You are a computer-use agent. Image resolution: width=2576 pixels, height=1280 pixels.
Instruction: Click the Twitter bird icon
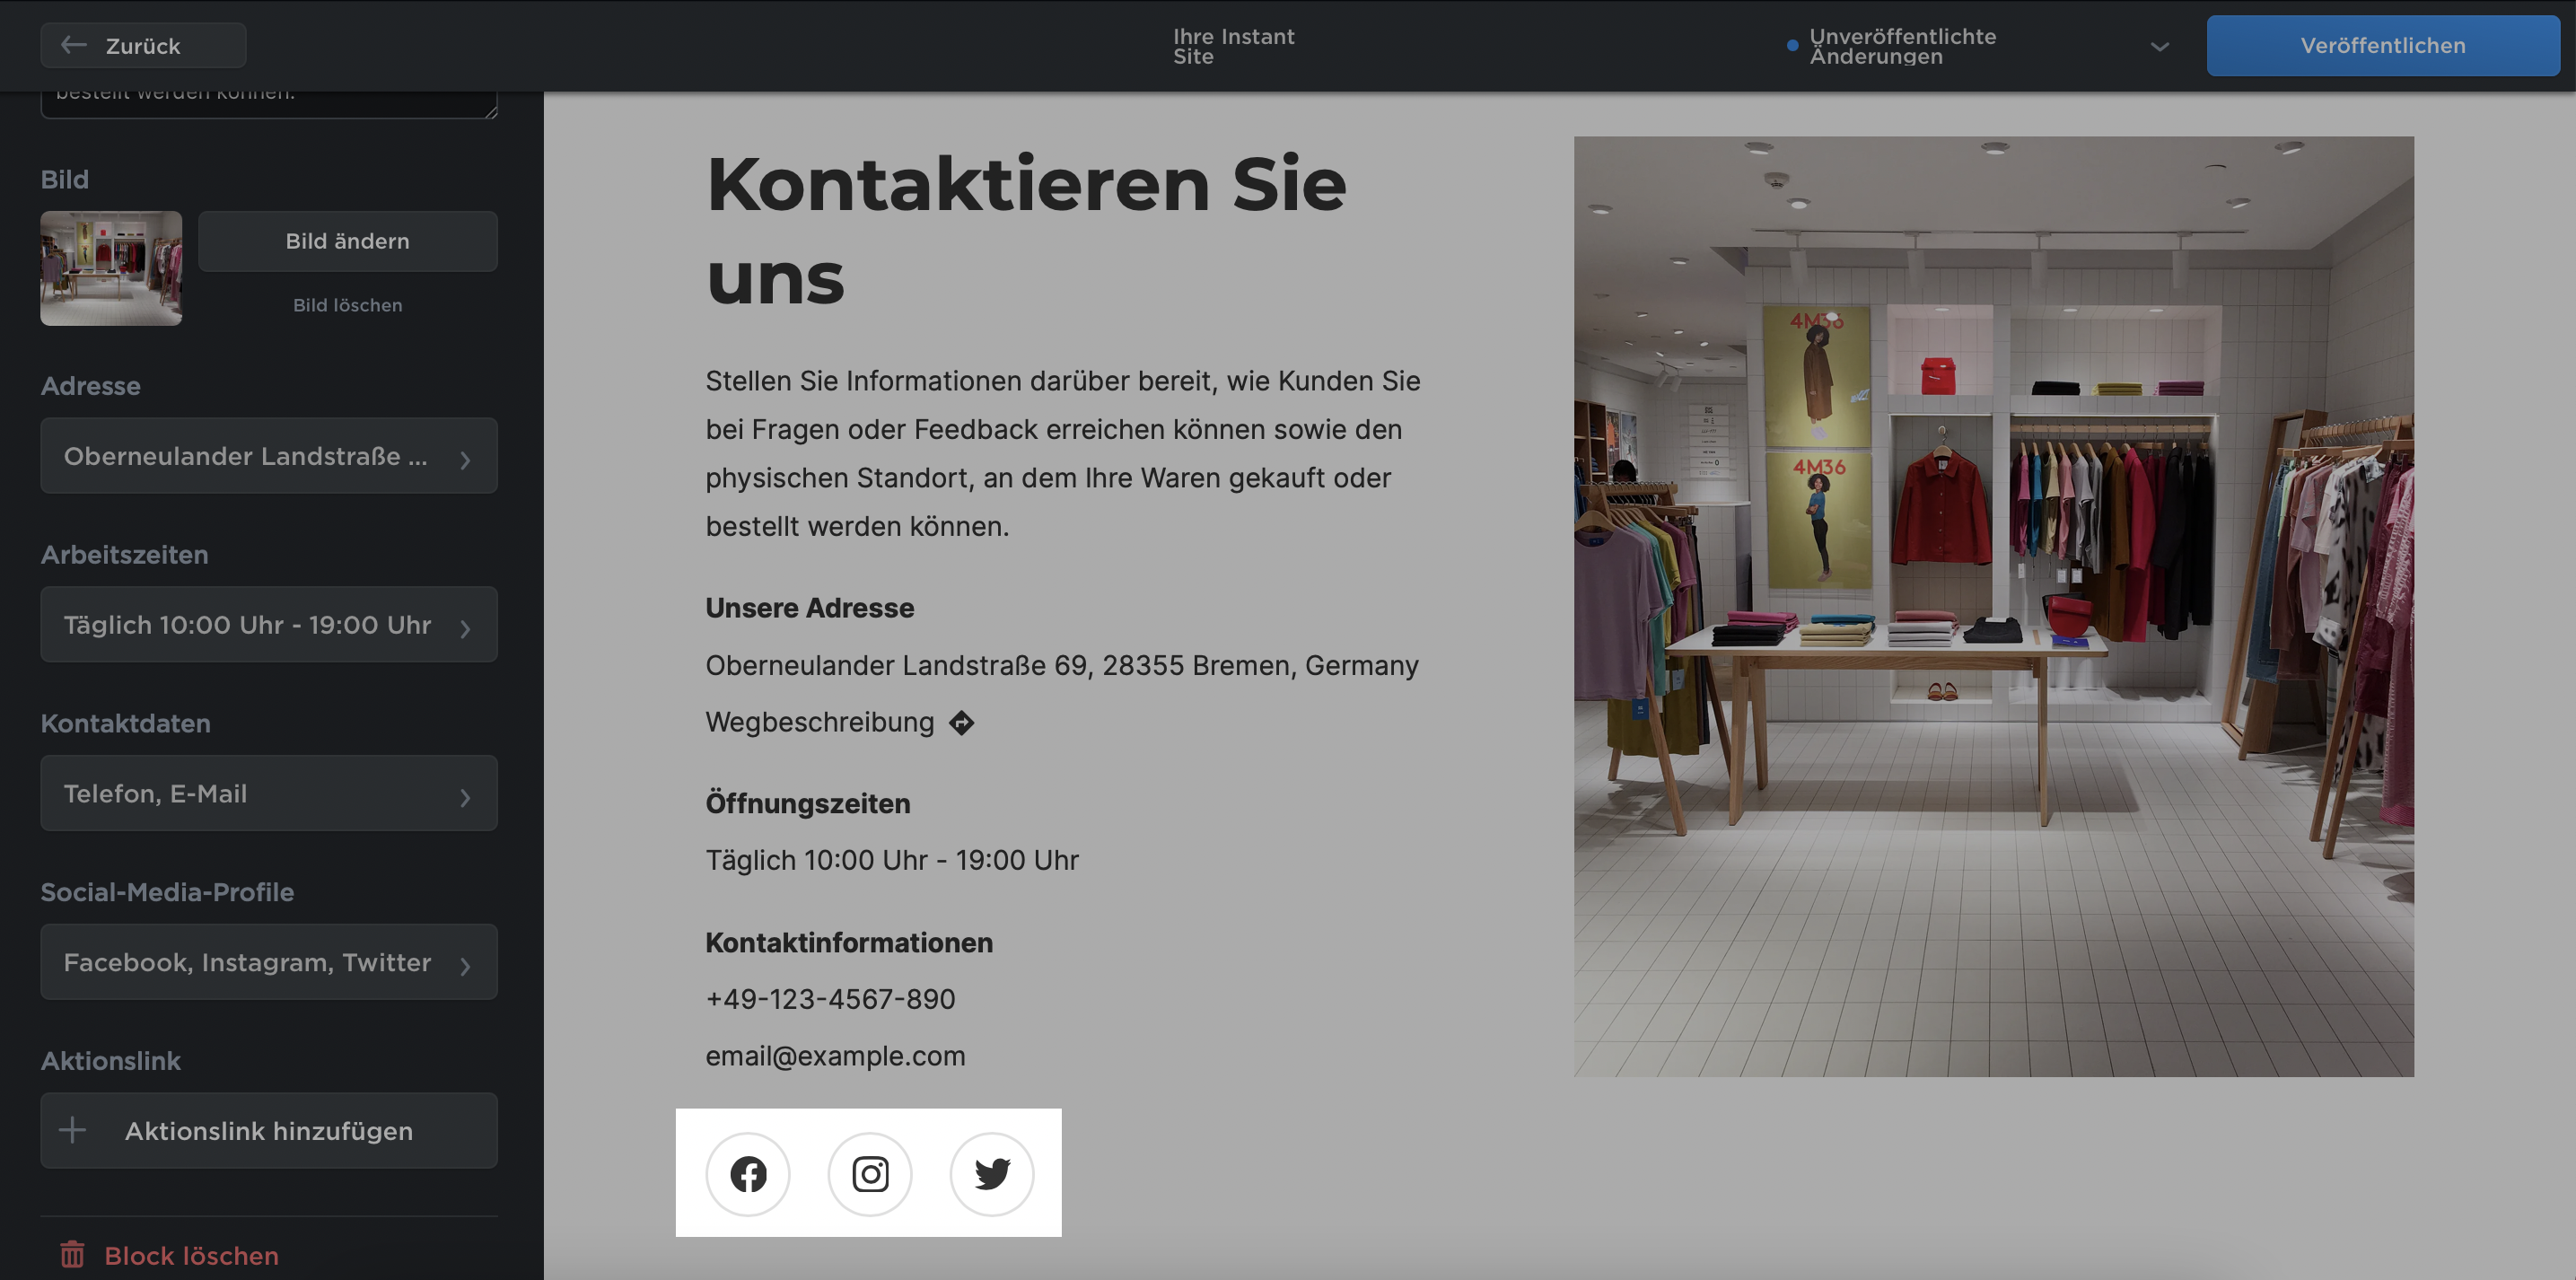coord(991,1173)
